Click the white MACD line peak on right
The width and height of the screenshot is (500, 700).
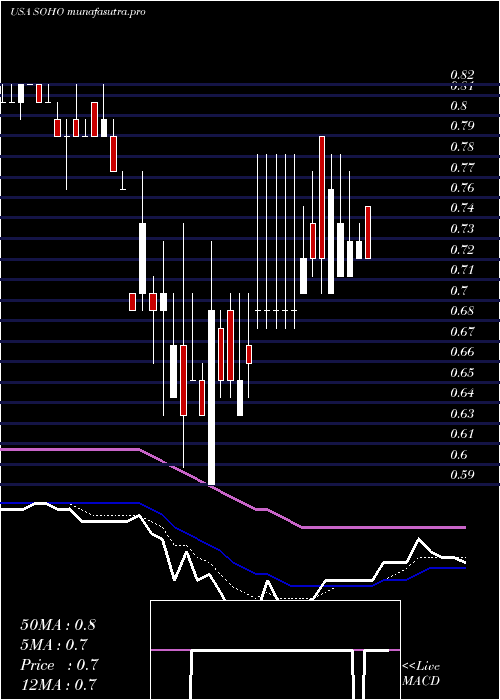[419, 539]
